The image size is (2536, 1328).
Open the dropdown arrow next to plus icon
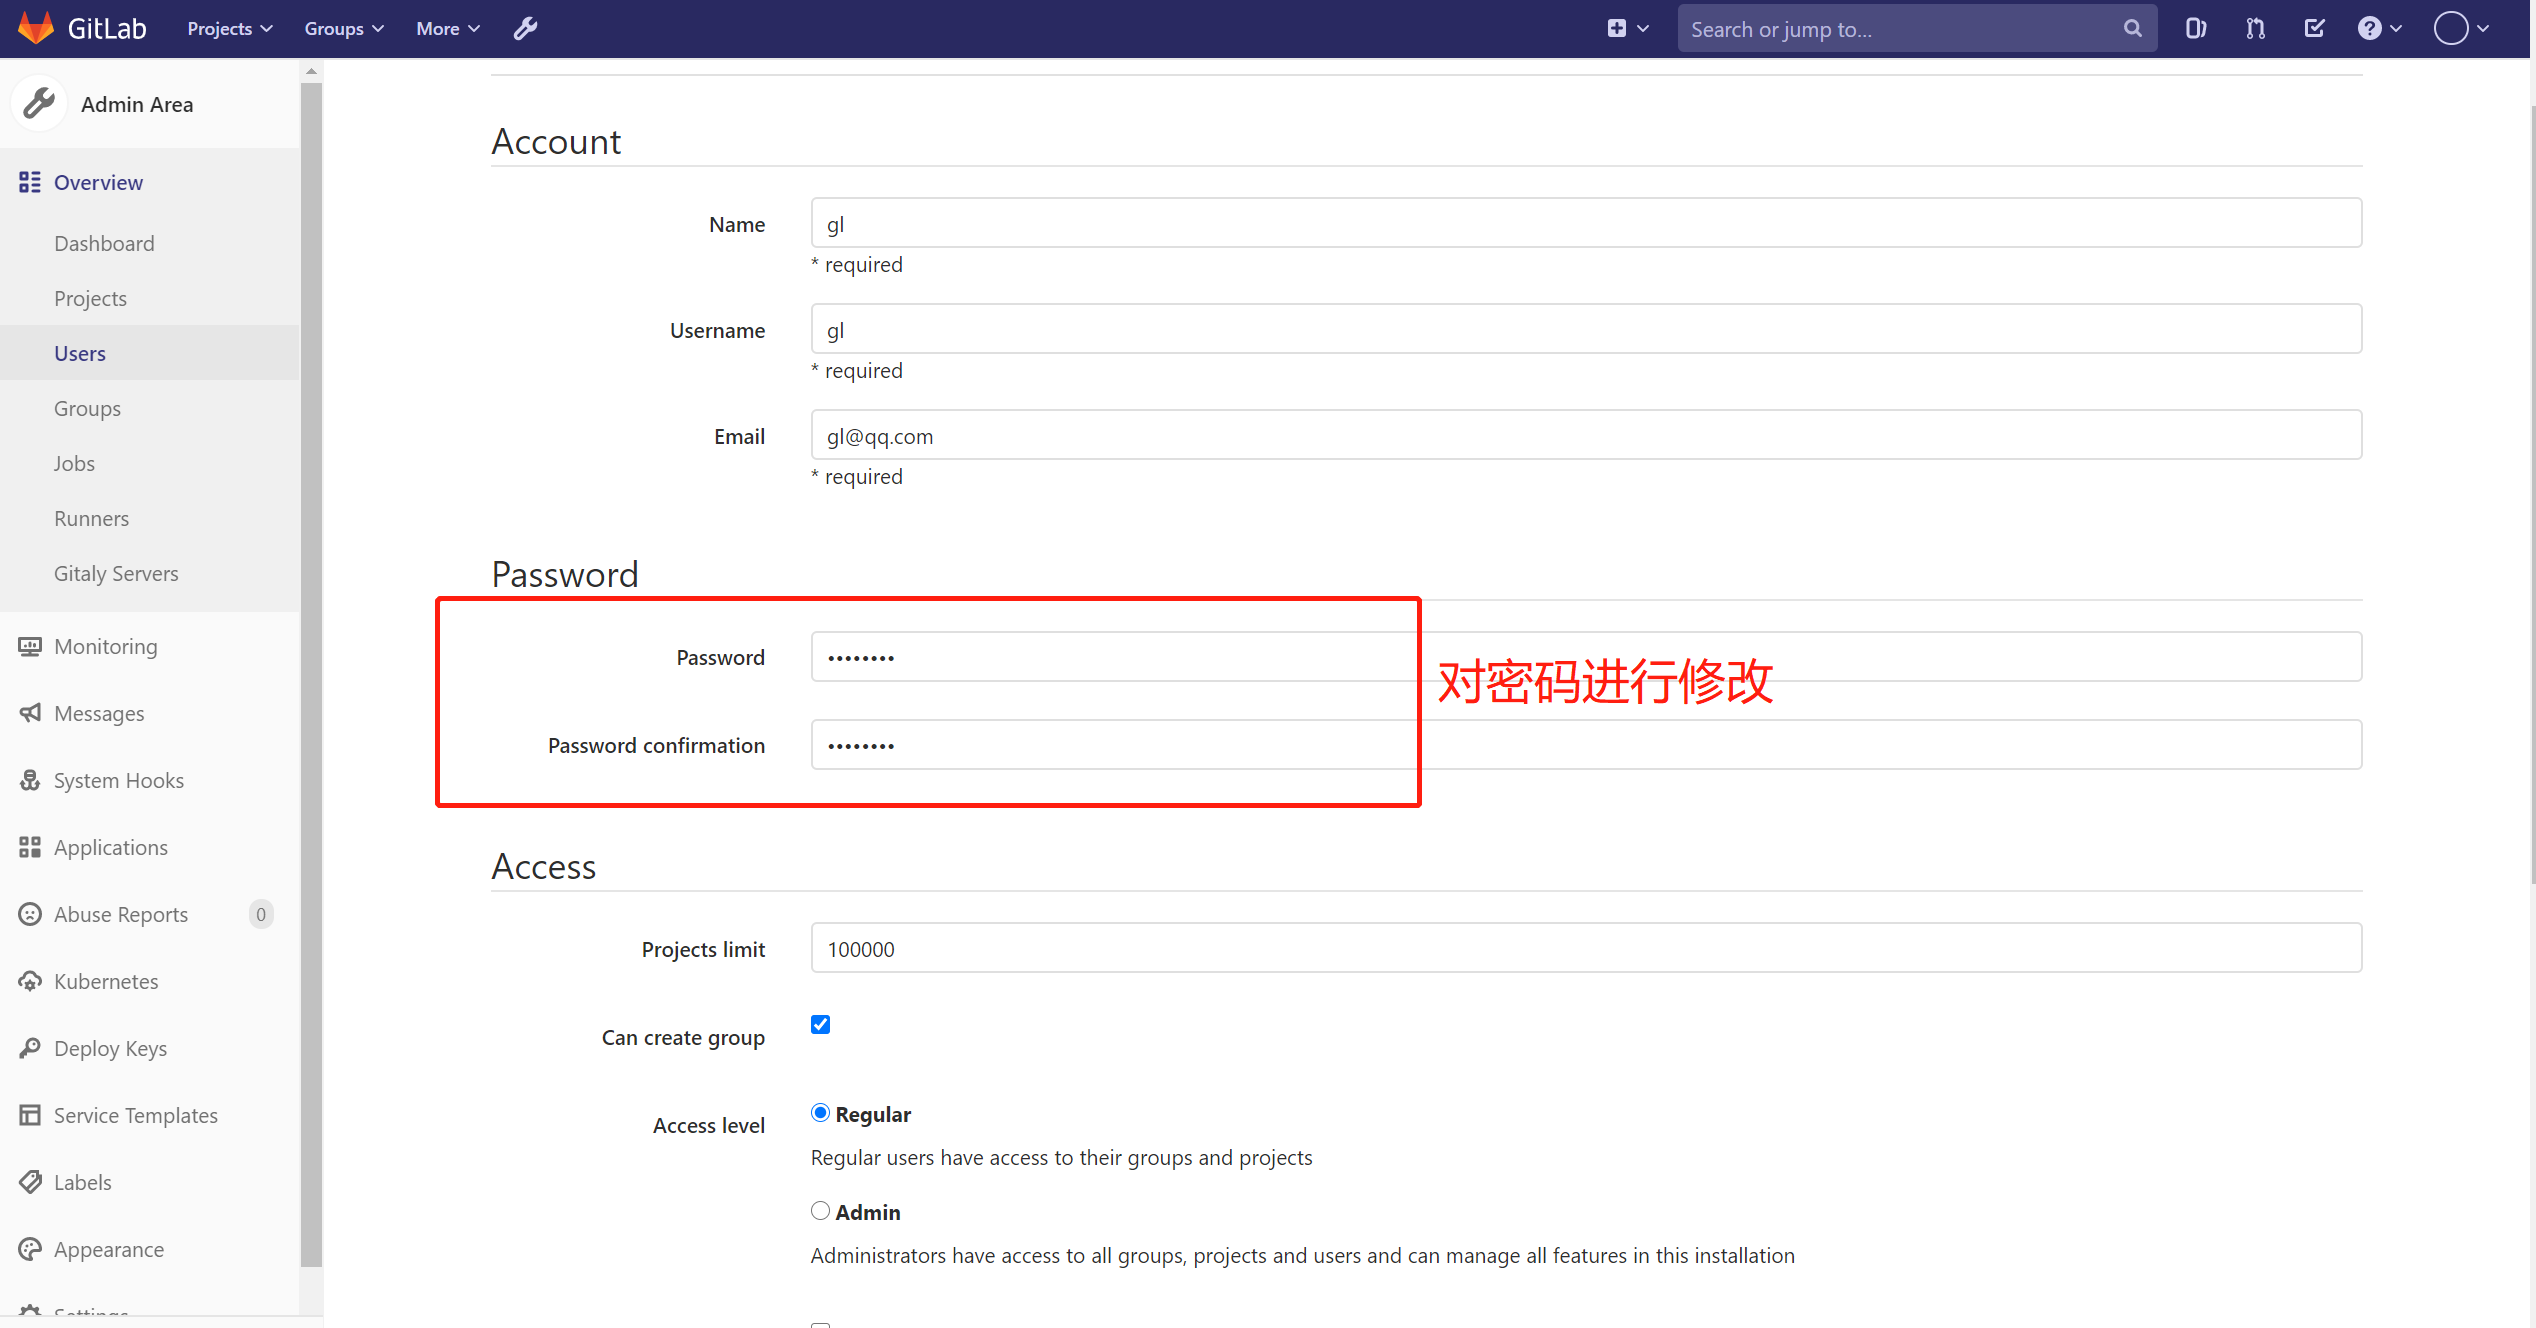[1643, 29]
